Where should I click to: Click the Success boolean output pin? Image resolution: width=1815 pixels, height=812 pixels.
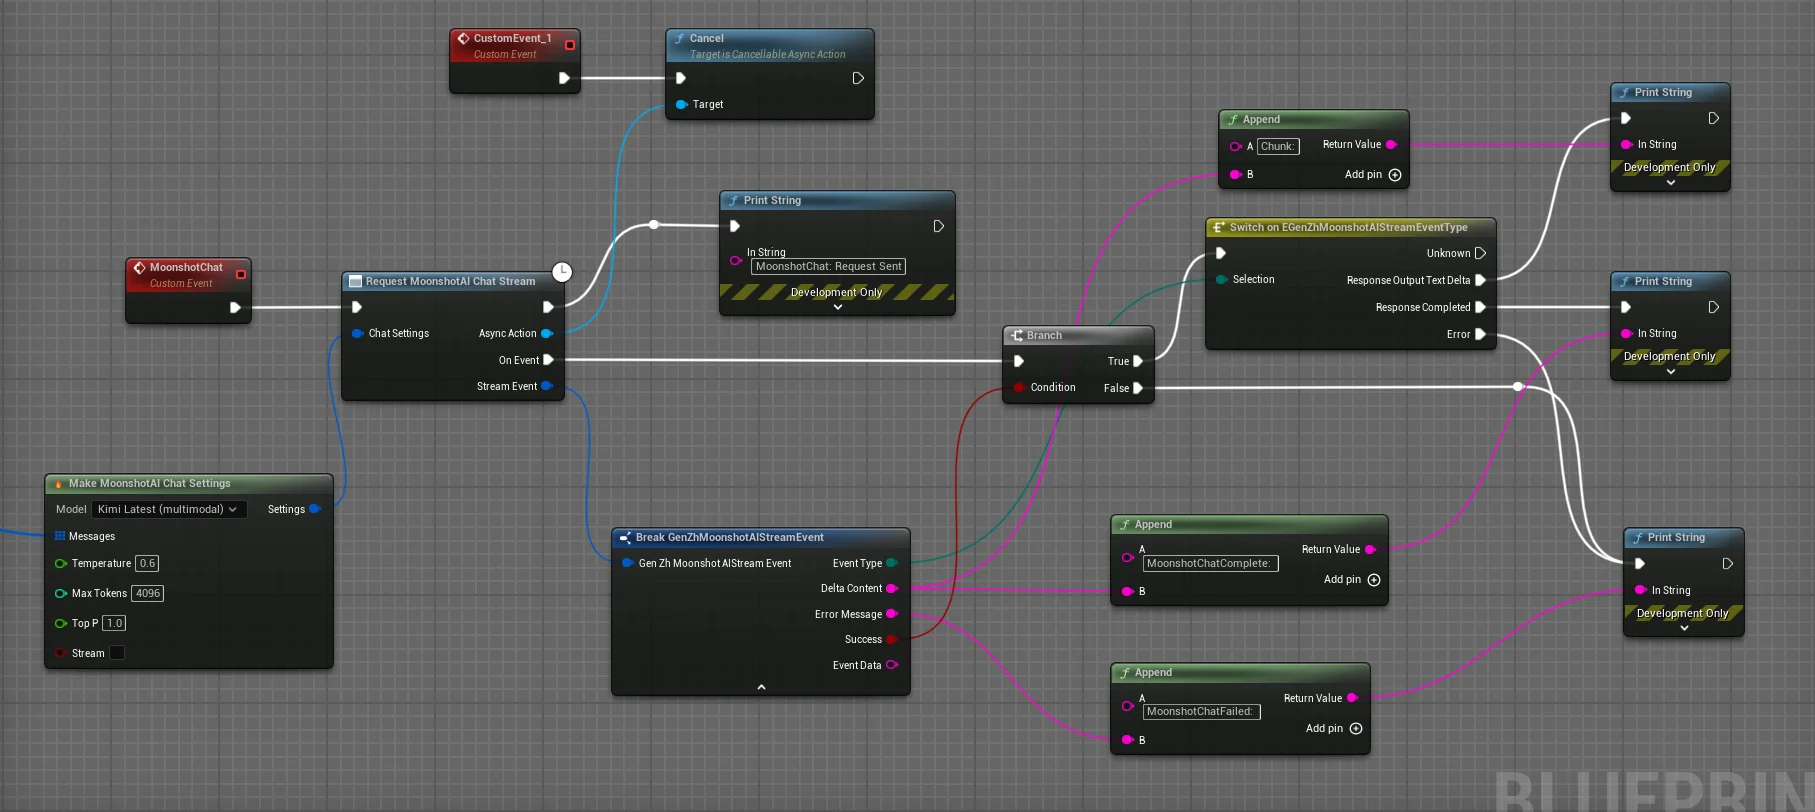892,639
